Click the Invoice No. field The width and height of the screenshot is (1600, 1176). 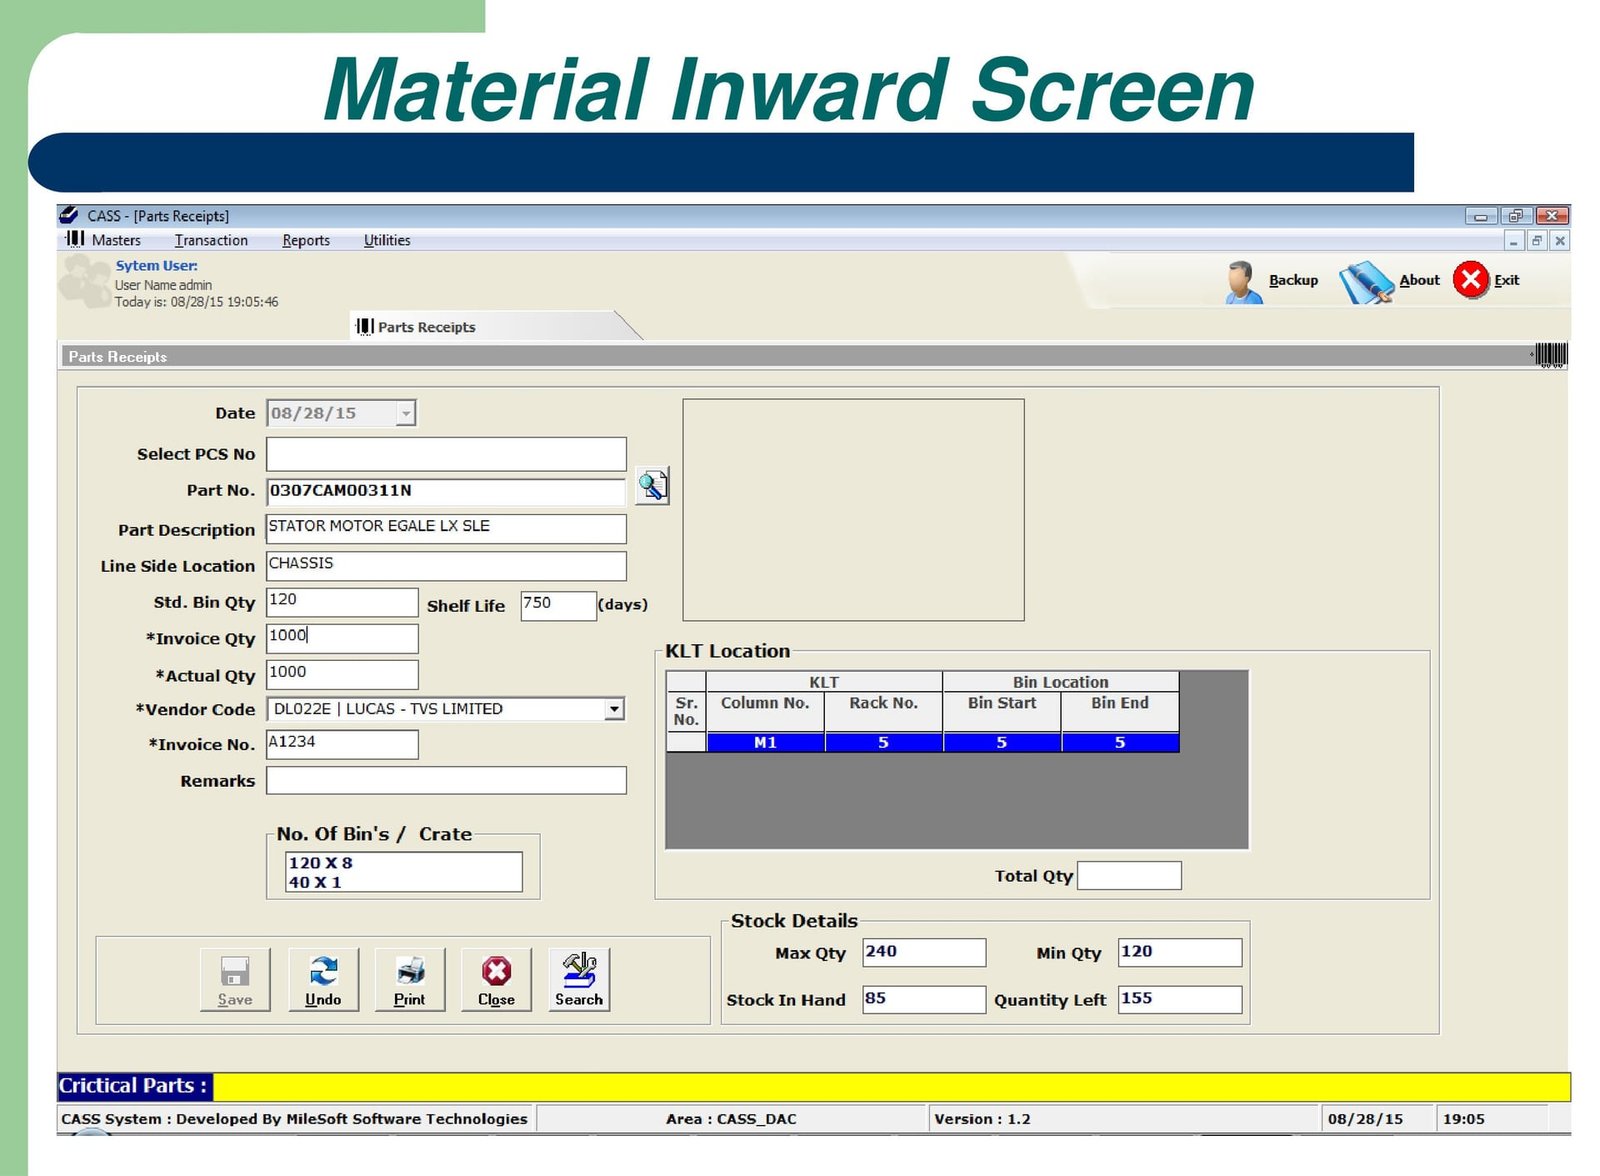click(342, 744)
